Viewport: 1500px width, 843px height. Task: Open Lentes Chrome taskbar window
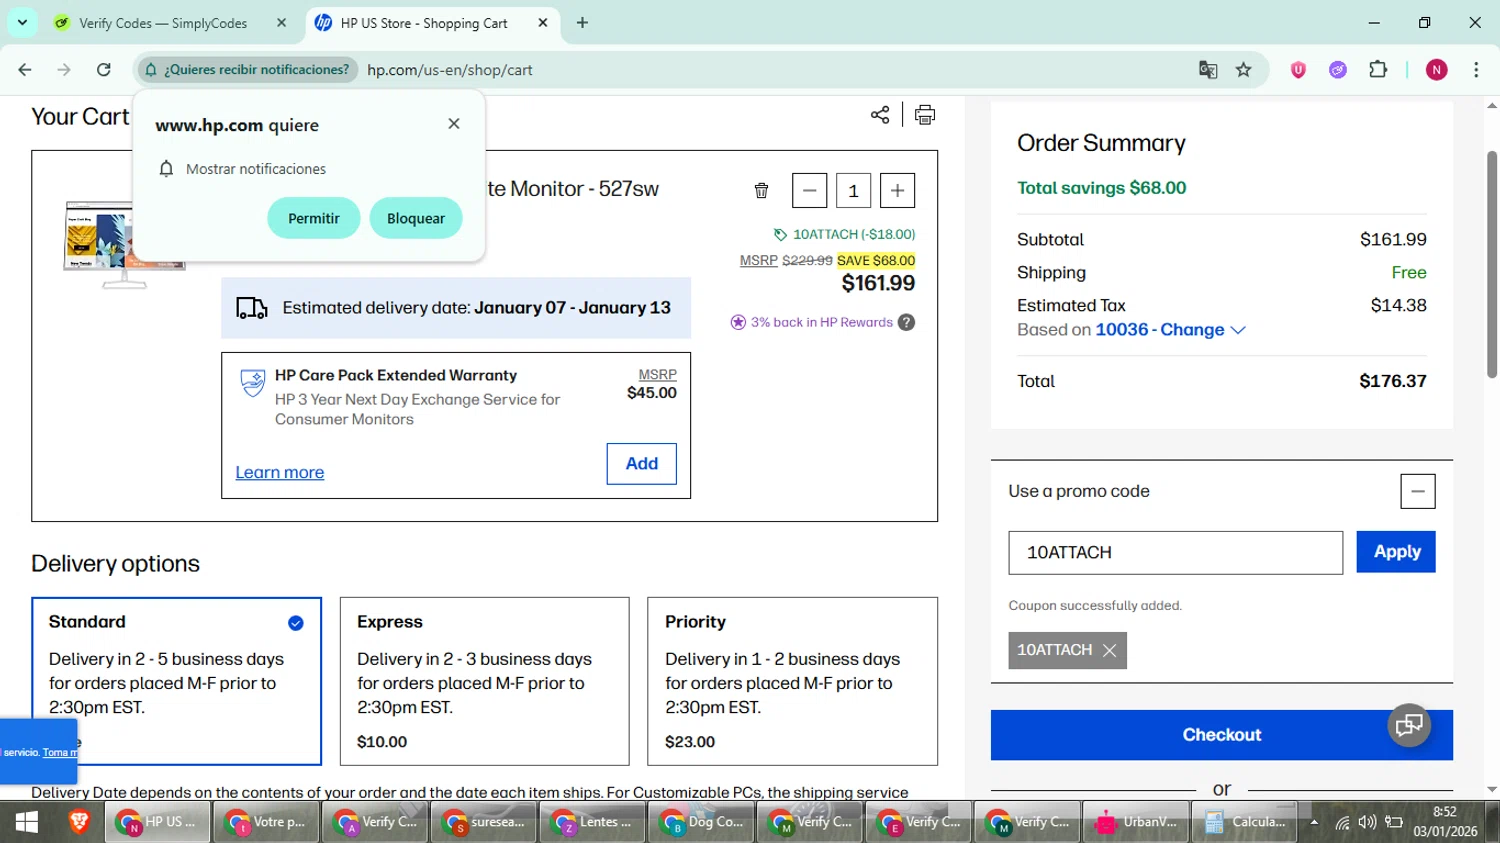(x=592, y=822)
